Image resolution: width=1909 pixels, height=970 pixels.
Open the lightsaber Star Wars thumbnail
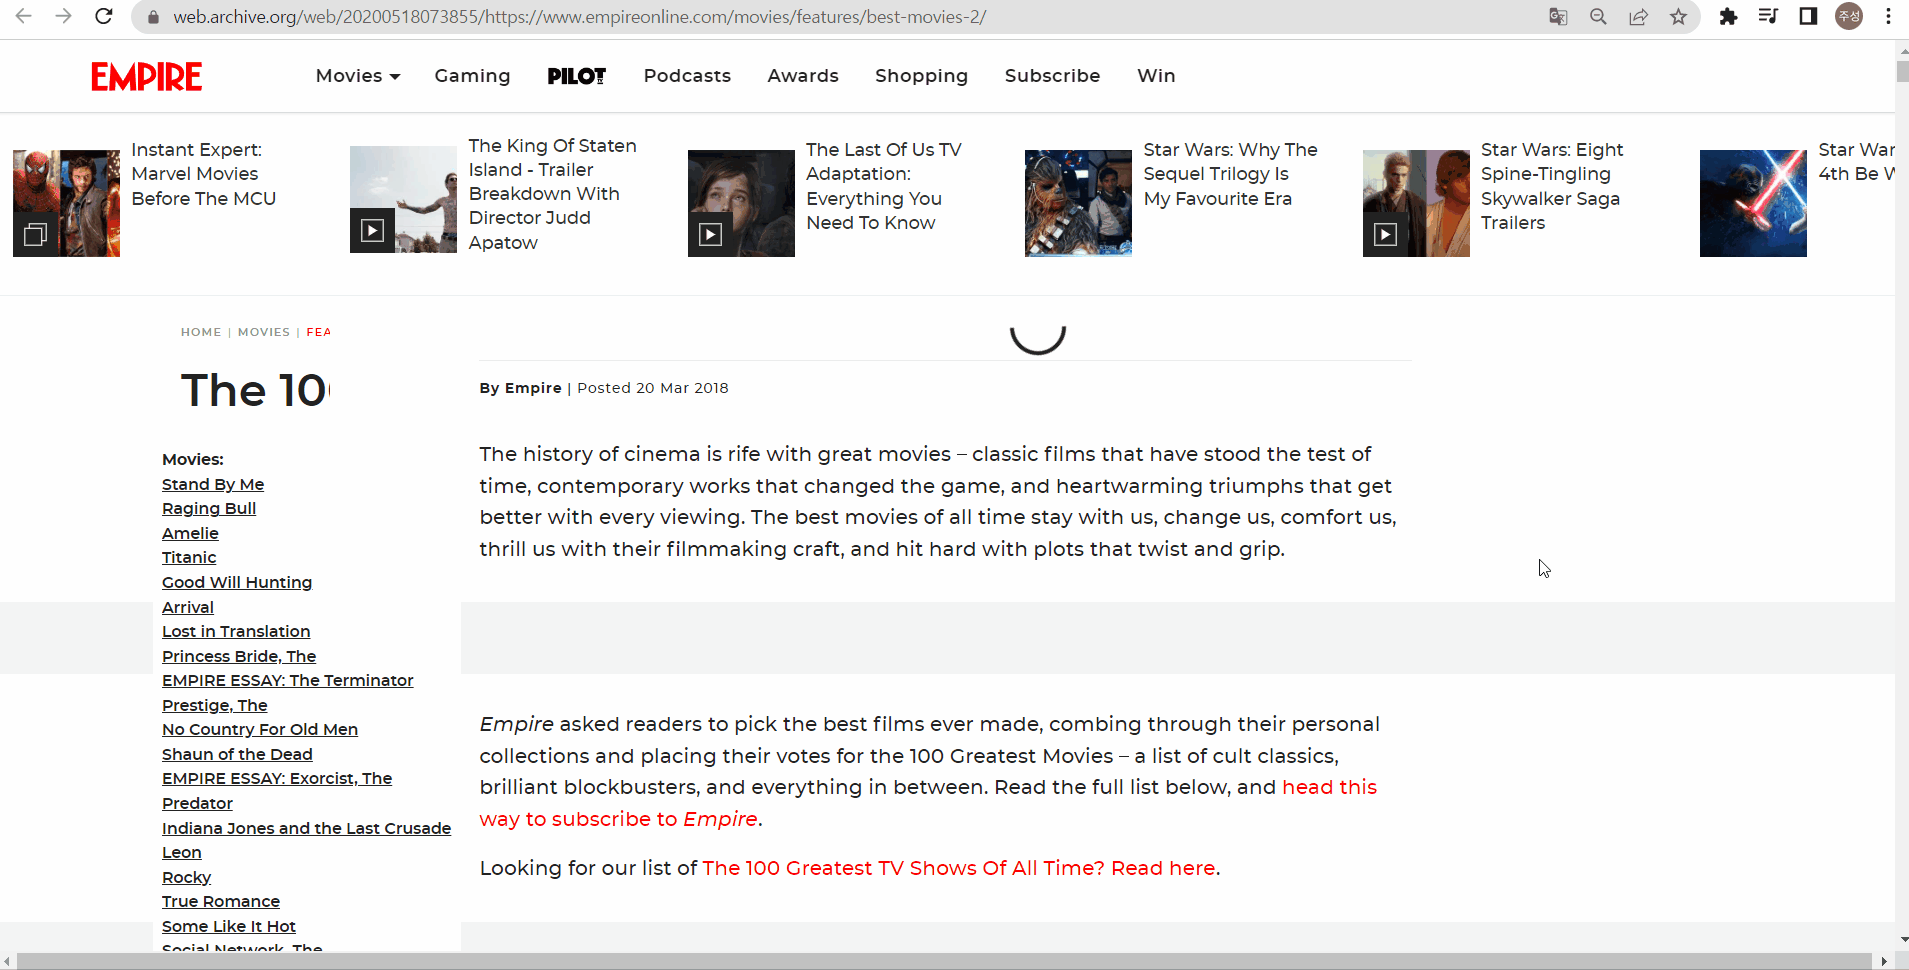click(x=1753, y=203)
